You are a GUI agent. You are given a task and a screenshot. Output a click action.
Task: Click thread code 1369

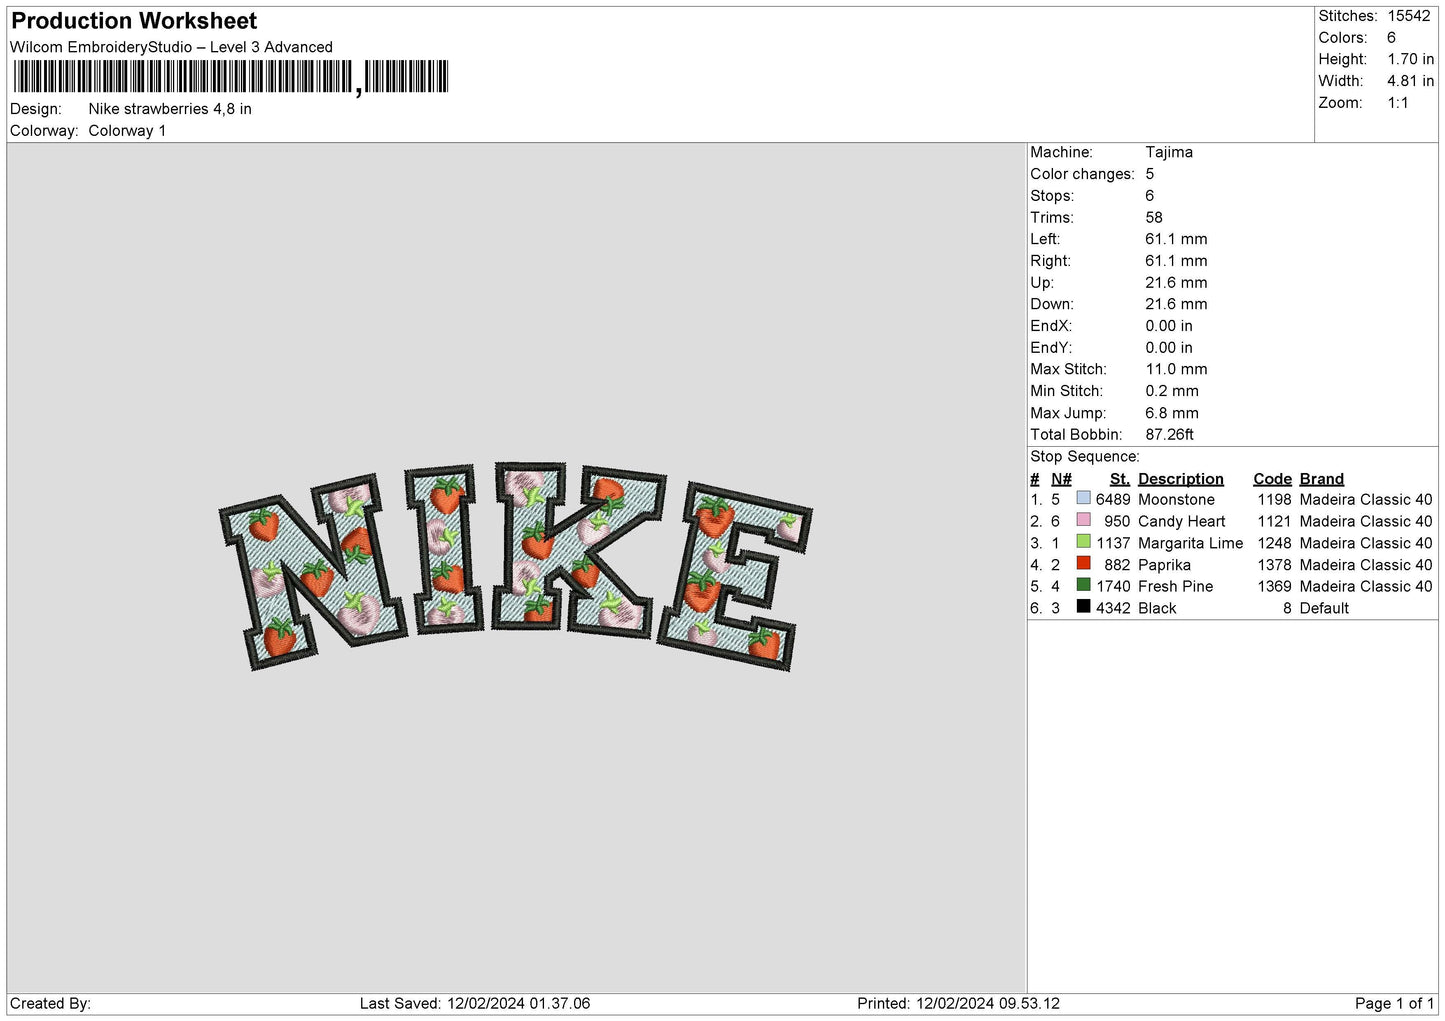[x=1274, y=586]
